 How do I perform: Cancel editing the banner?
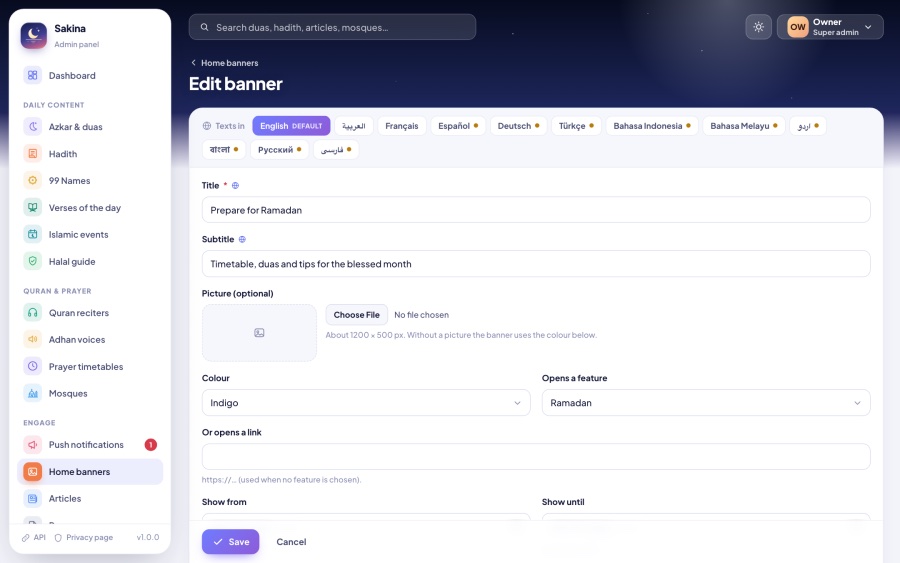[291, 542]
